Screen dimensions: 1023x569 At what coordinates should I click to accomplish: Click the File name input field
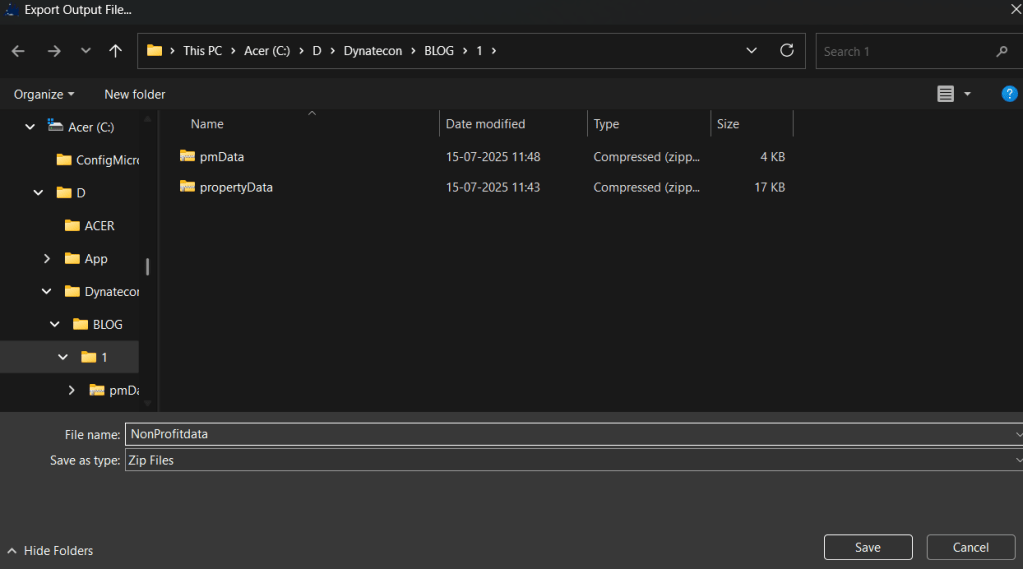point(570,434)
